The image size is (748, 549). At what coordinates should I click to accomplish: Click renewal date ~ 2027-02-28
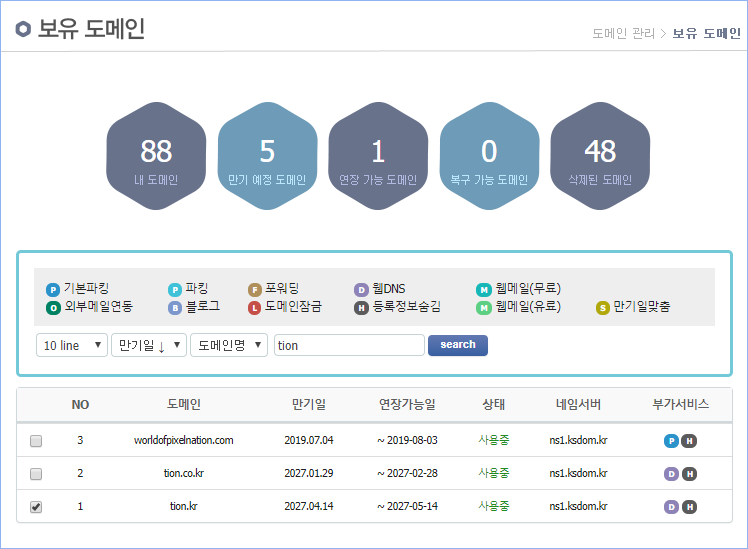[x=407, y=473]
